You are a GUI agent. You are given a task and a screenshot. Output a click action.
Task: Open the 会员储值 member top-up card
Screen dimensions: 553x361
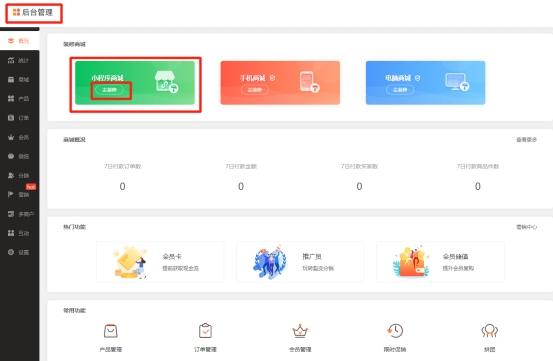click(x=440, y=262)
